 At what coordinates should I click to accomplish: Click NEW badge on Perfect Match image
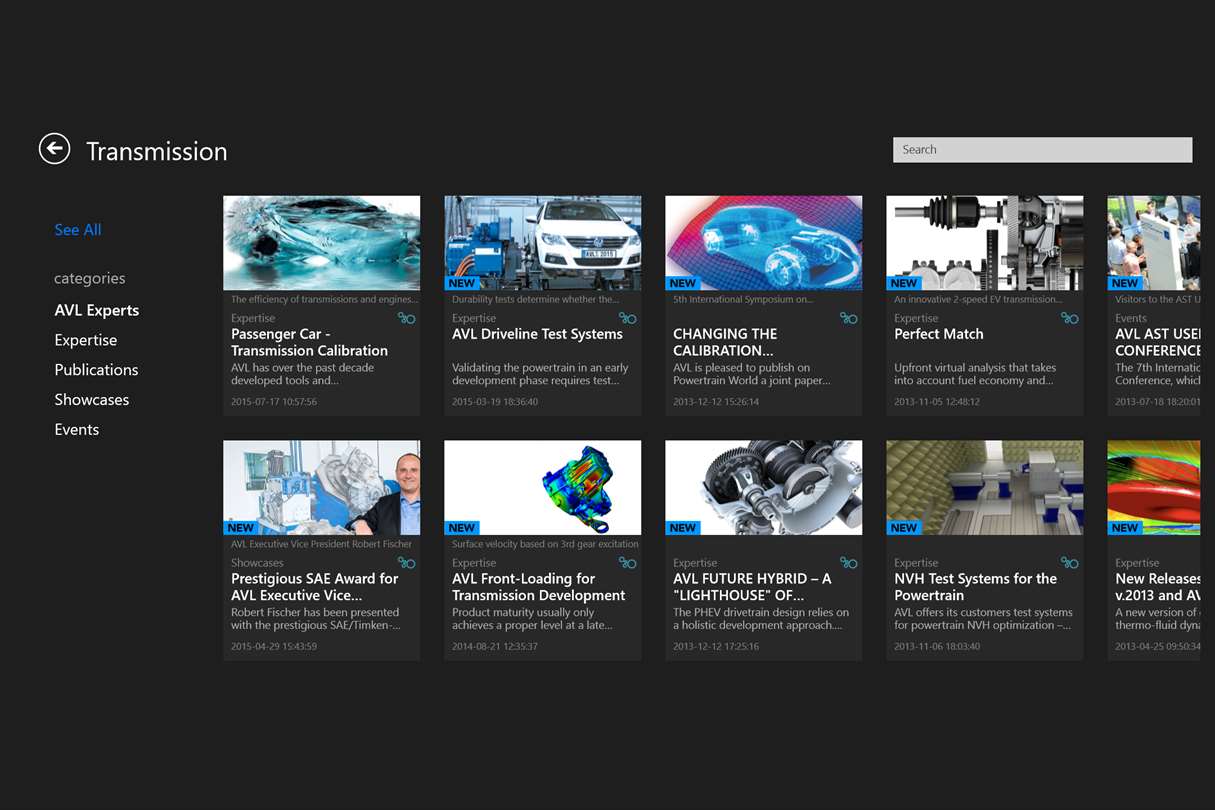coord(904,283)
